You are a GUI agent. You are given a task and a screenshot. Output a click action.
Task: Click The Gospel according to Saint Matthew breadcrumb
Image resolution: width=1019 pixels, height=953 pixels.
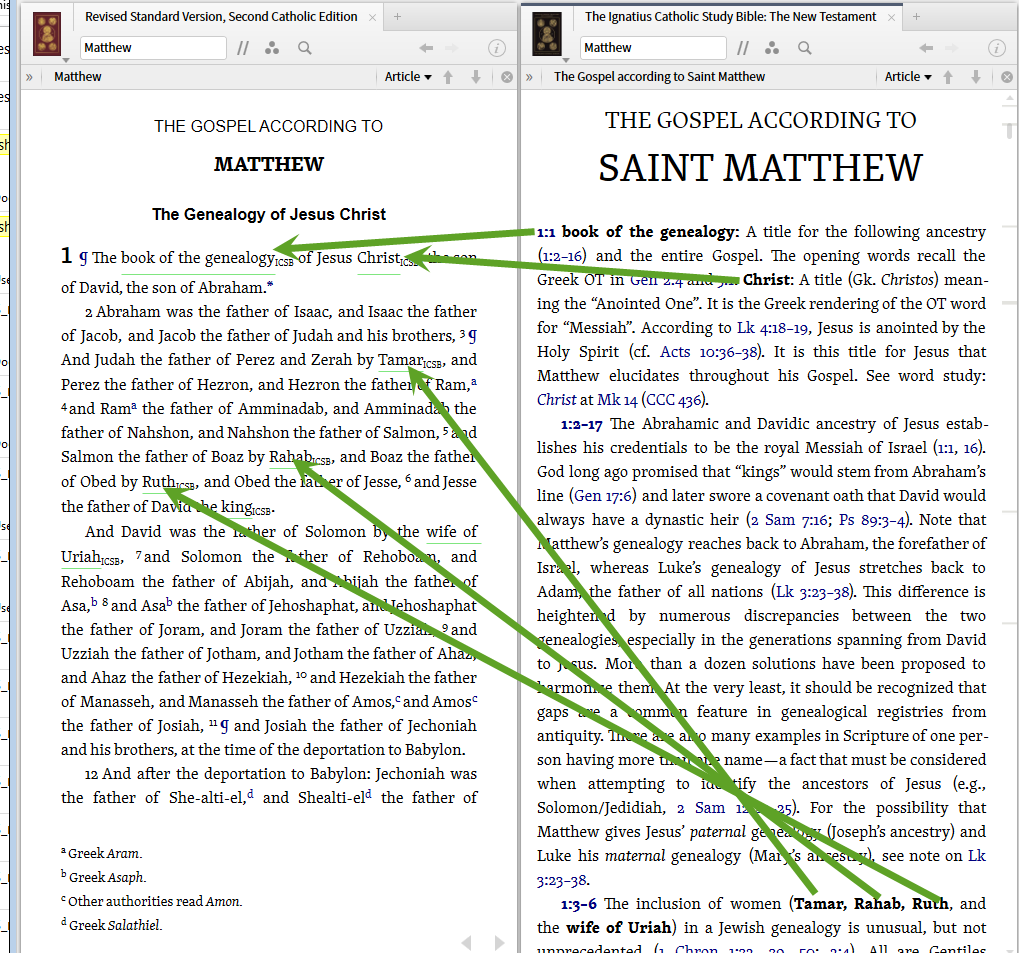tap(659, 77)
